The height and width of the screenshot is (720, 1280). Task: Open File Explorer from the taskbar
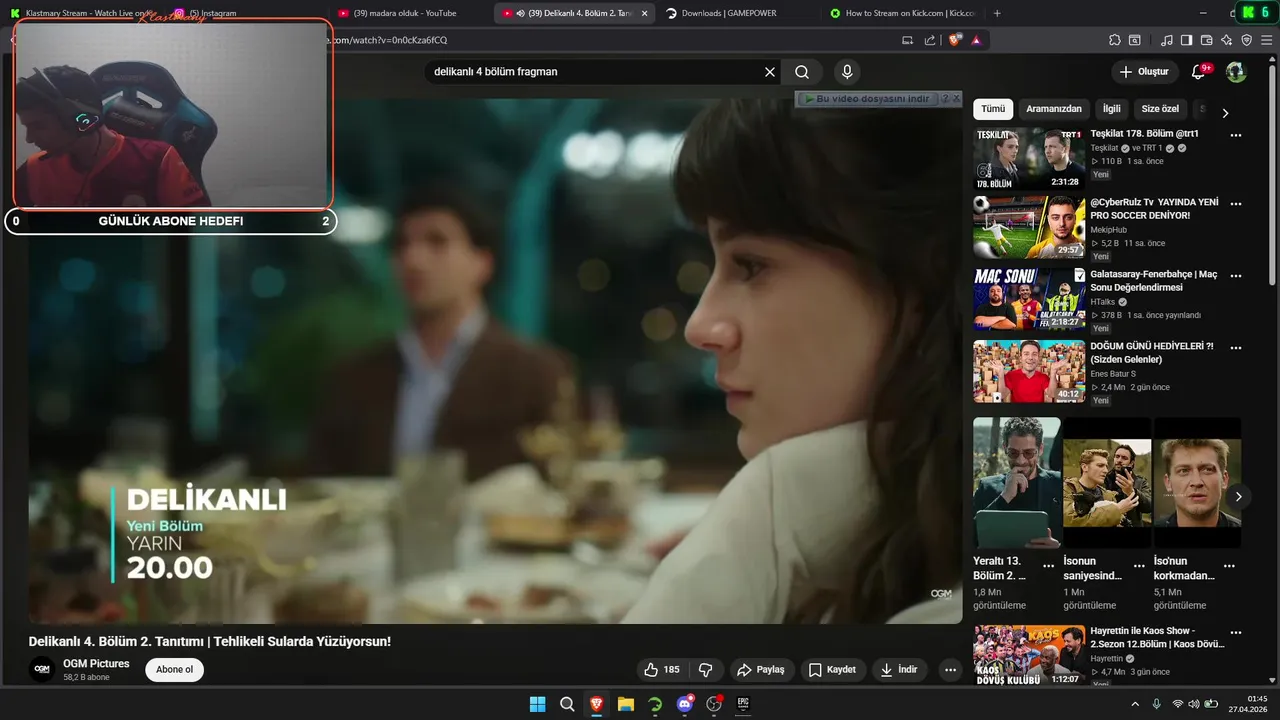pyautogui.click(x=626, y=704)
